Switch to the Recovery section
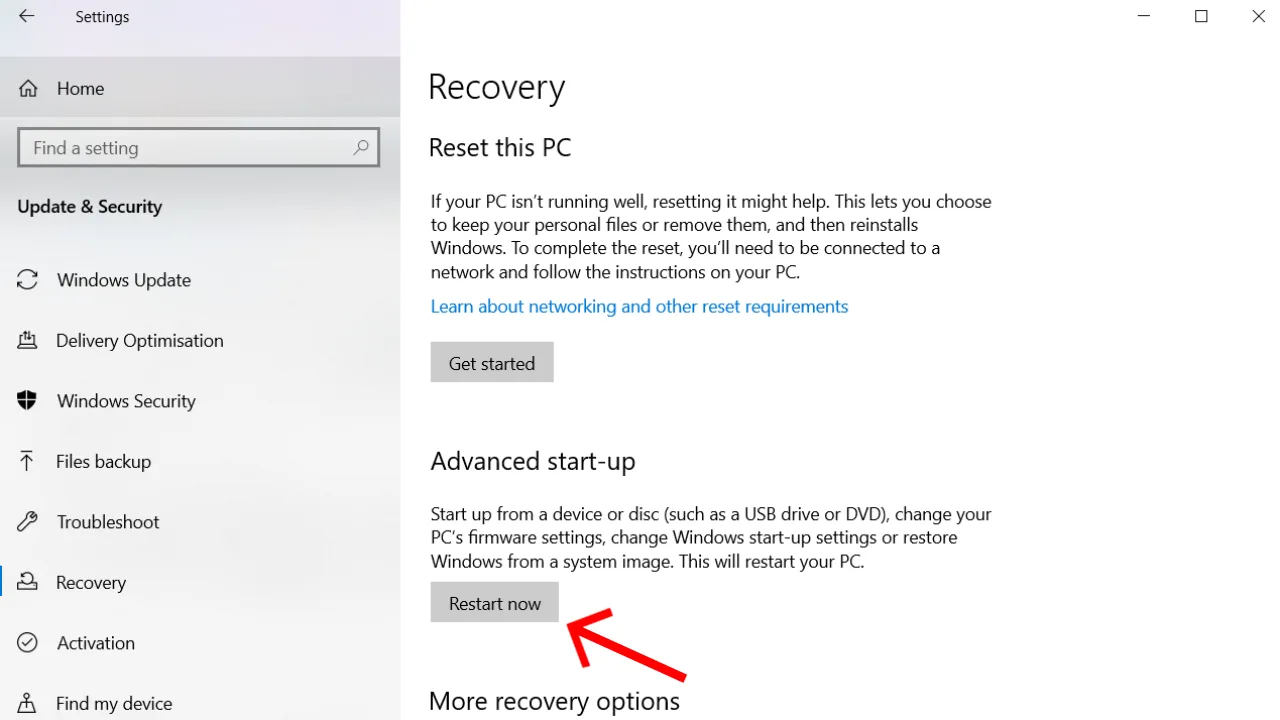 click(x=91, y=581)
